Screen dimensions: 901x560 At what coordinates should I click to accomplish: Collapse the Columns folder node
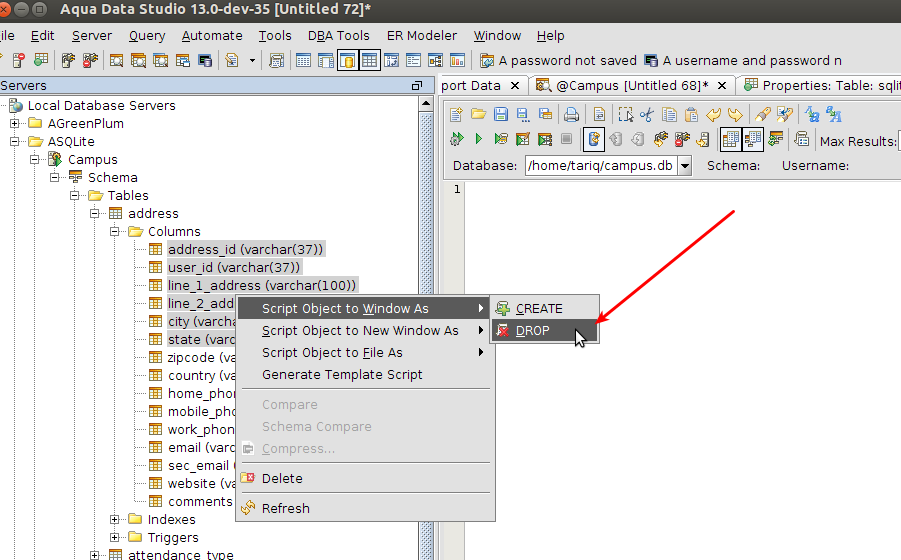[115, 231]
